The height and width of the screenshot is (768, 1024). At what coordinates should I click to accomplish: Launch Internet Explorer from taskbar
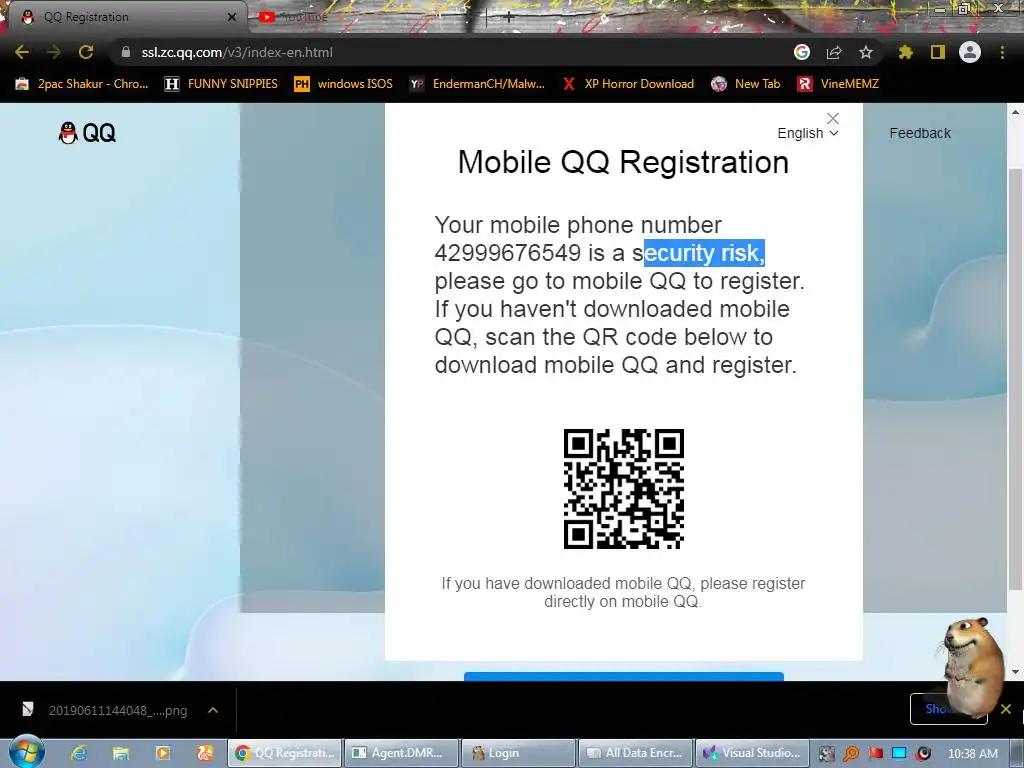coord(79,753)
